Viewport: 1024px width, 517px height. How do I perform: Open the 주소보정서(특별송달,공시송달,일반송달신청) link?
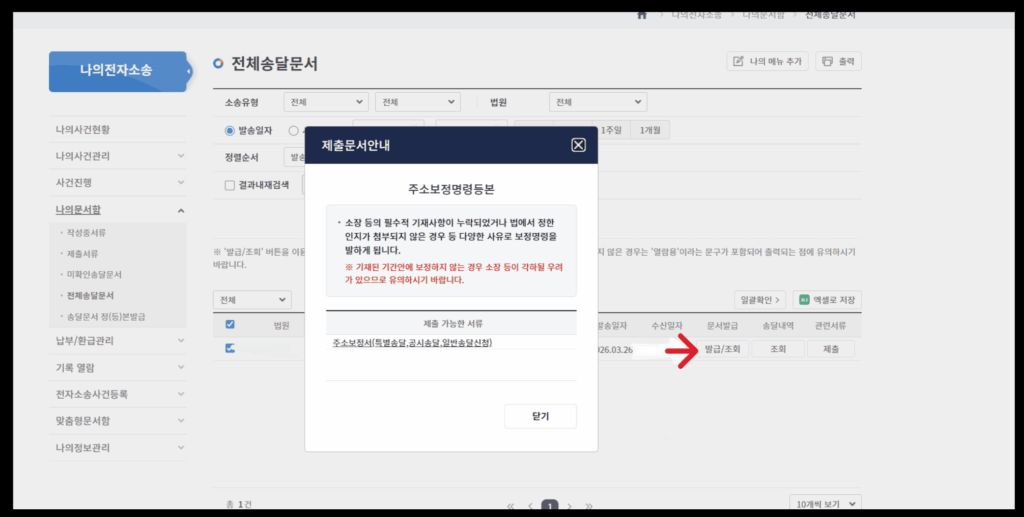coord(412,343)
